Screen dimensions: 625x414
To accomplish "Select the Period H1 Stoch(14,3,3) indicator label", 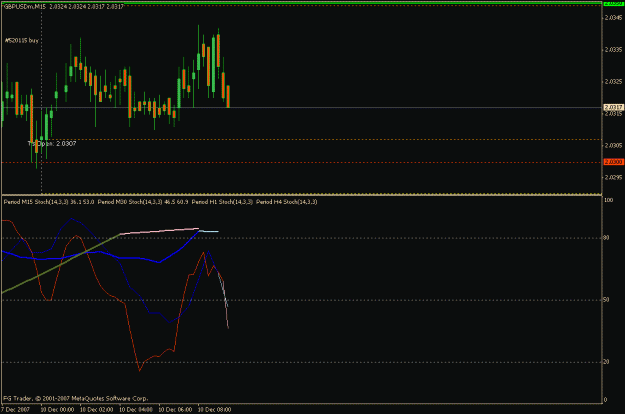I will click(x=222, y=202).
